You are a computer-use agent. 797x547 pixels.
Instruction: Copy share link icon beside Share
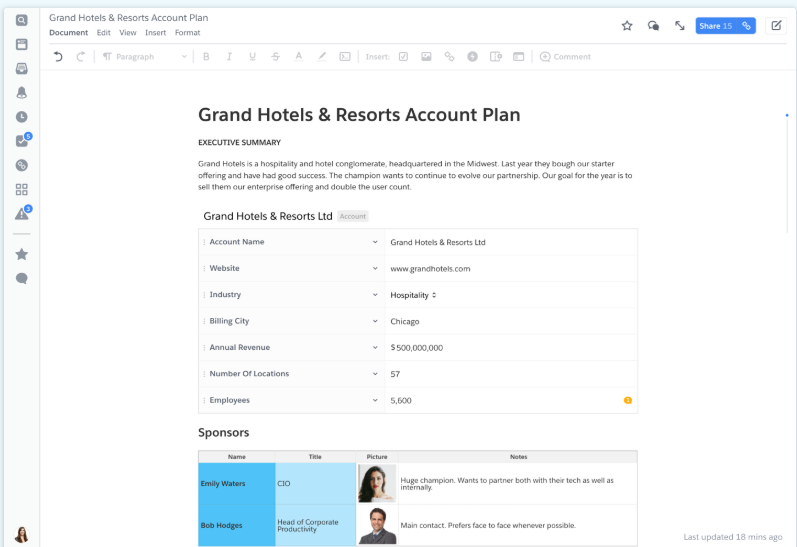click(x=746, y=25)
